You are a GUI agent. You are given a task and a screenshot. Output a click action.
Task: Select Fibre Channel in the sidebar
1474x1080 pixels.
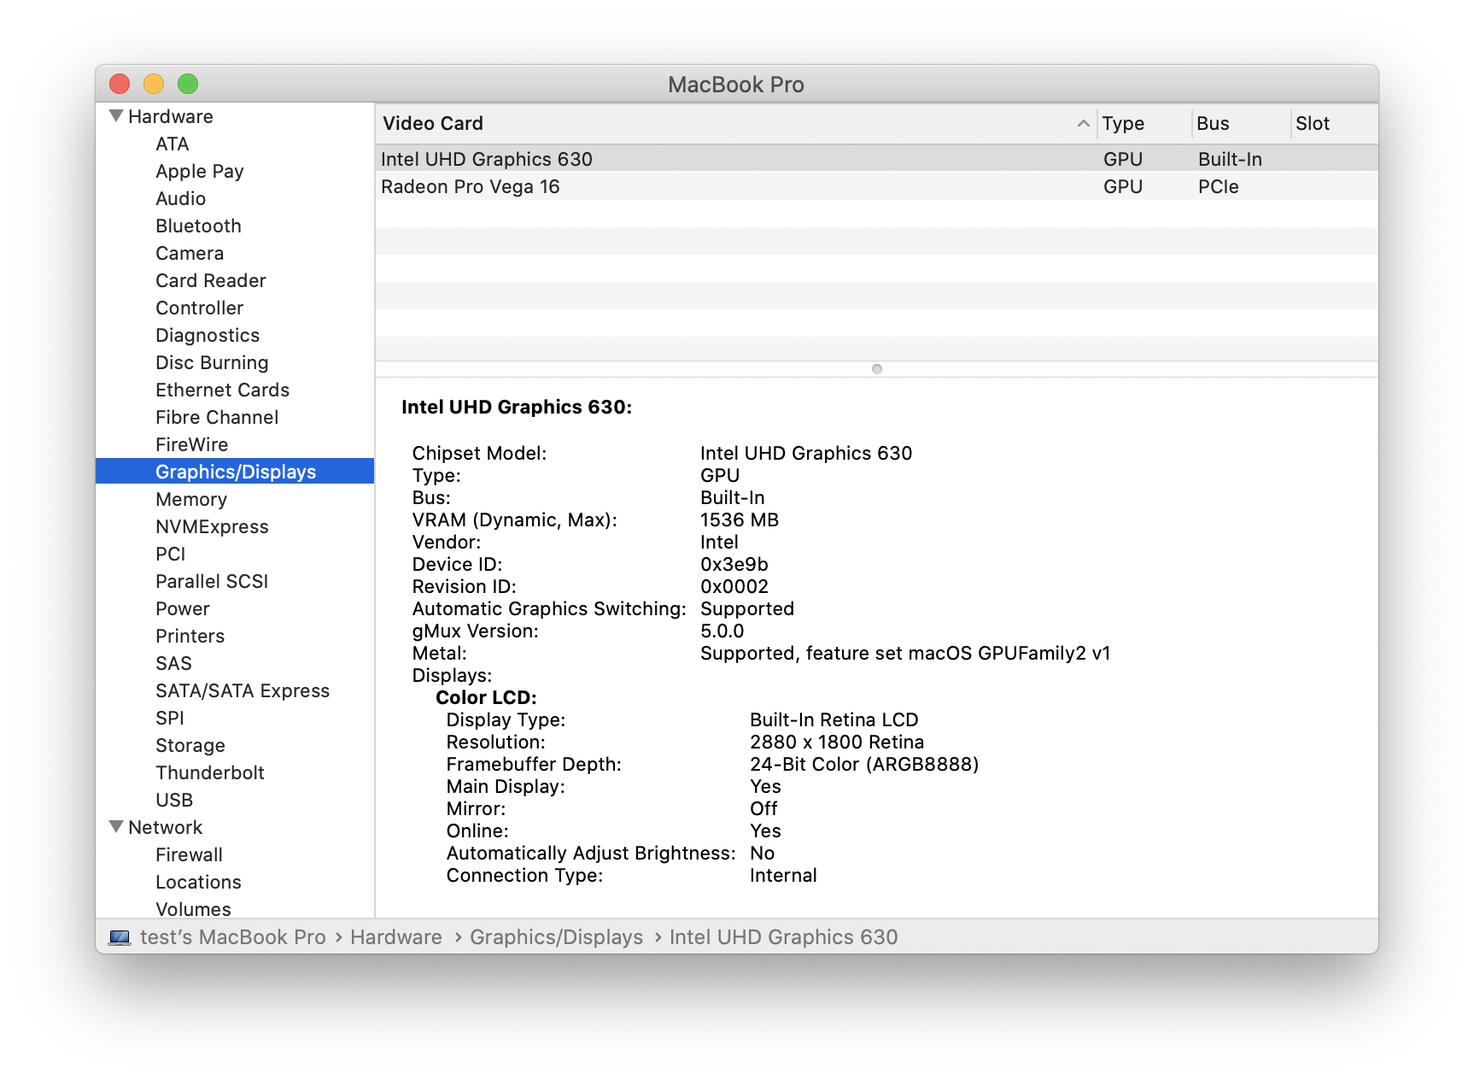(216, 417)
